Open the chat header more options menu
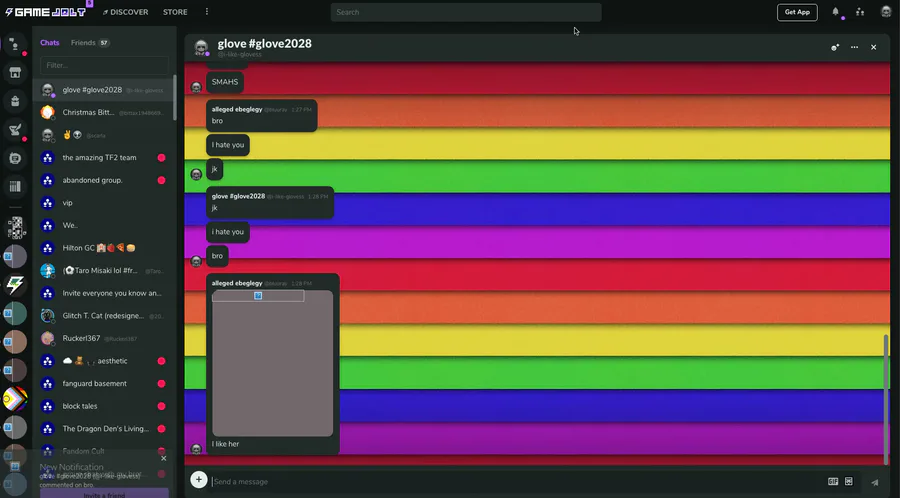This screenshot has height=498, width=900. 854,48
